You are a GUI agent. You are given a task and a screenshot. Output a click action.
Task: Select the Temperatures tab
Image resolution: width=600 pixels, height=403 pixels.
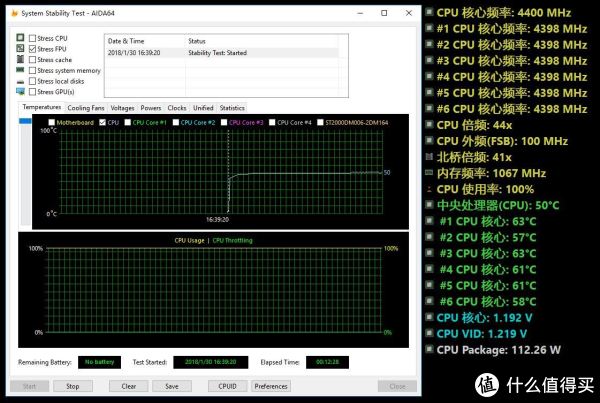41,107
